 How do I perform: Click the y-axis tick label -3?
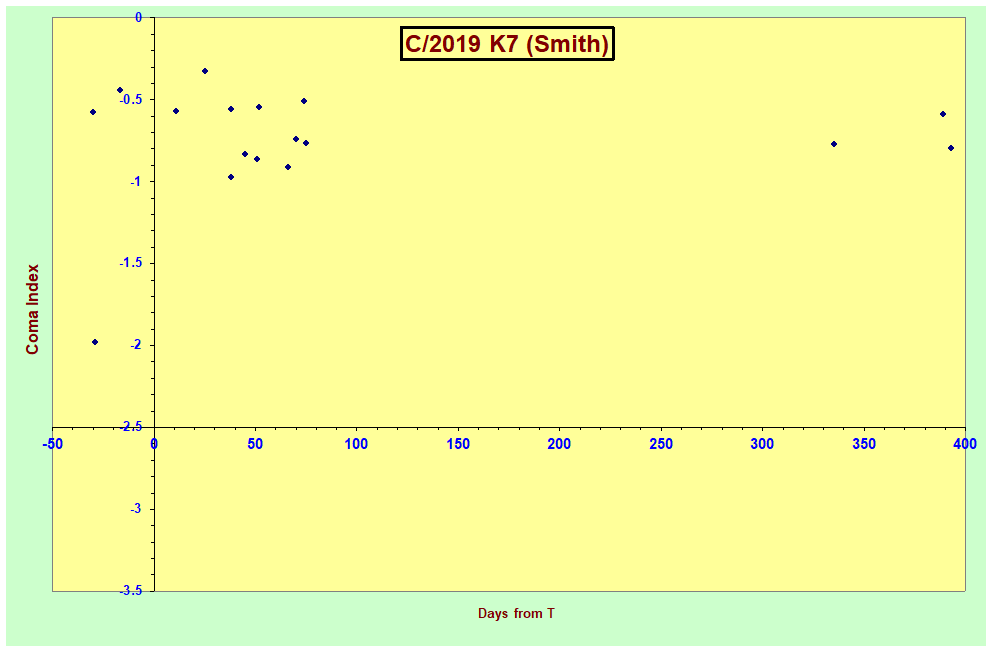pos(136,509)
